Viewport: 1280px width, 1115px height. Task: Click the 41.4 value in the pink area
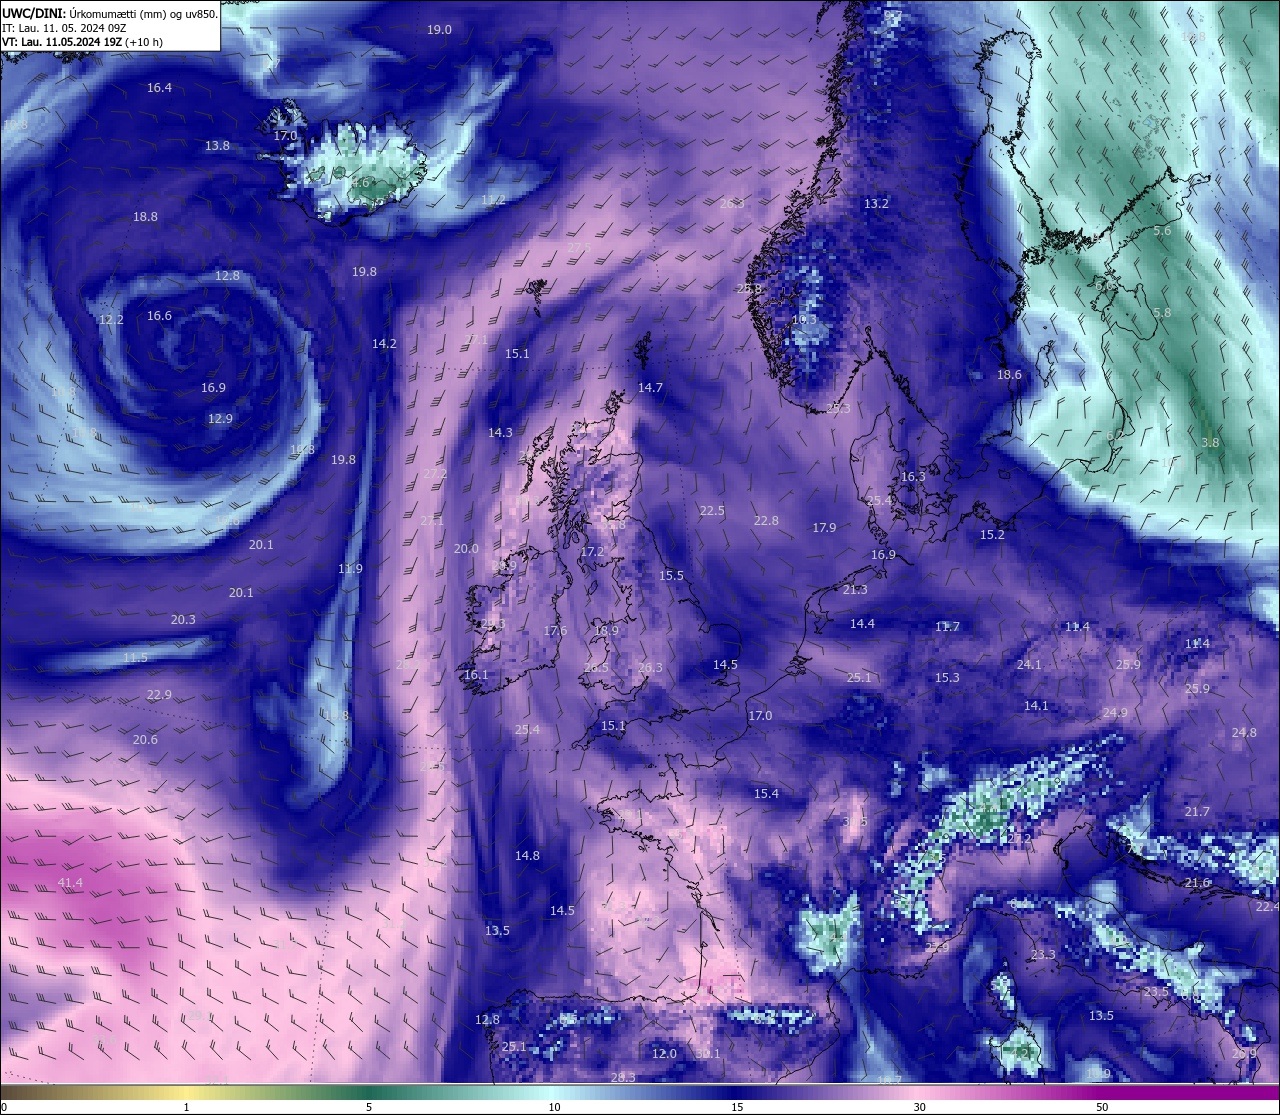[70, 883]
